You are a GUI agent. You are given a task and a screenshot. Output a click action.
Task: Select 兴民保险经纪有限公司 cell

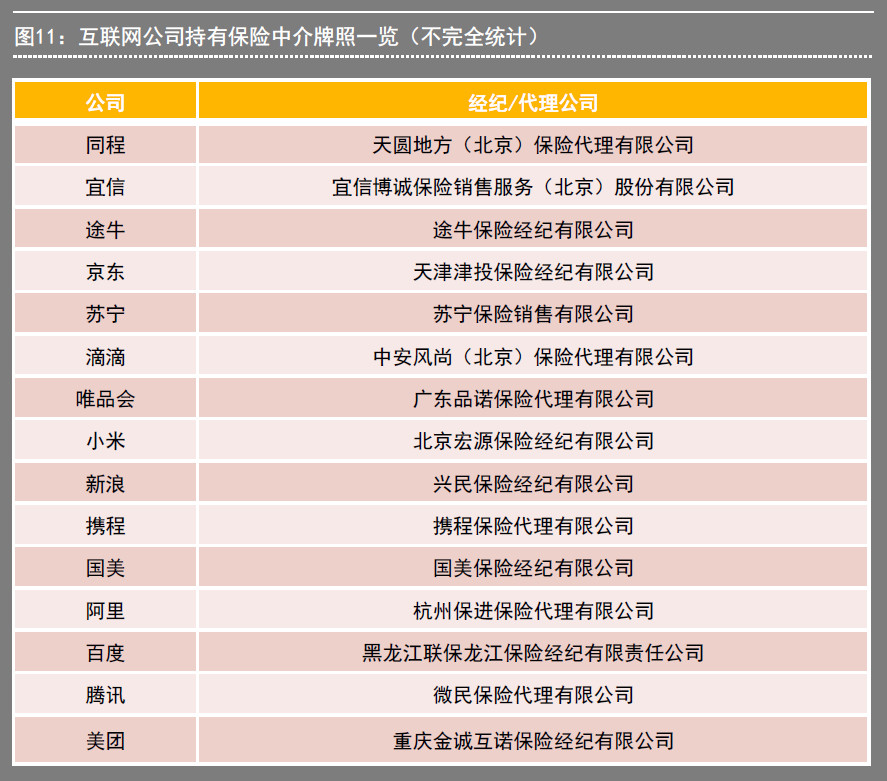pyautogui.click(x=533, y=484)
